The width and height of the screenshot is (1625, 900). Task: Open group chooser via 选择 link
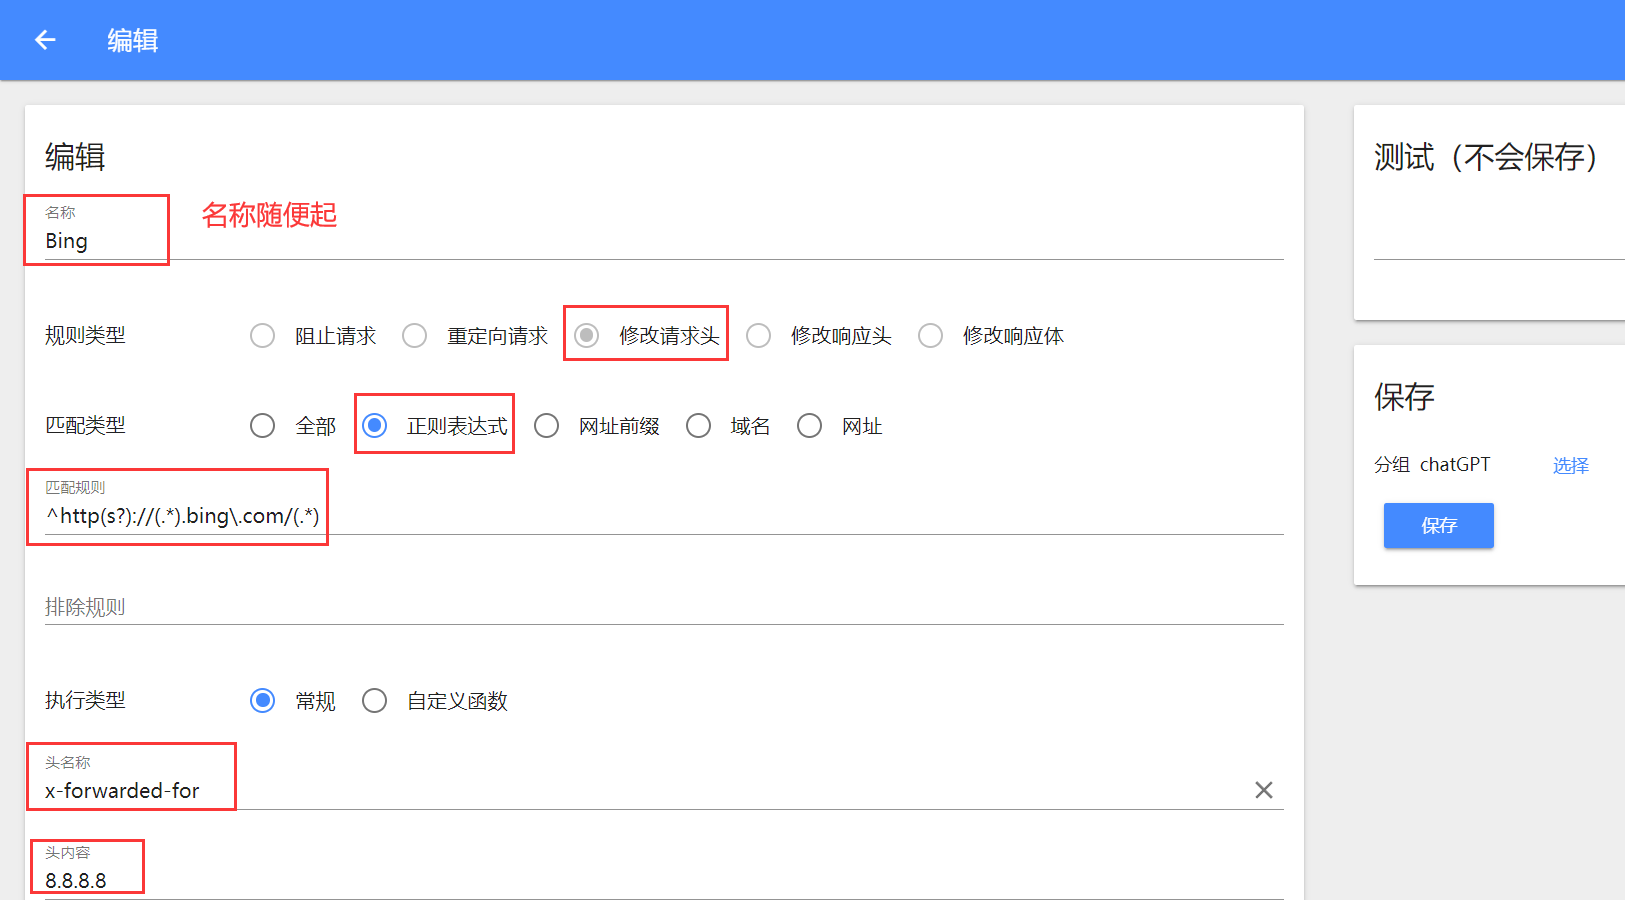1570,465
